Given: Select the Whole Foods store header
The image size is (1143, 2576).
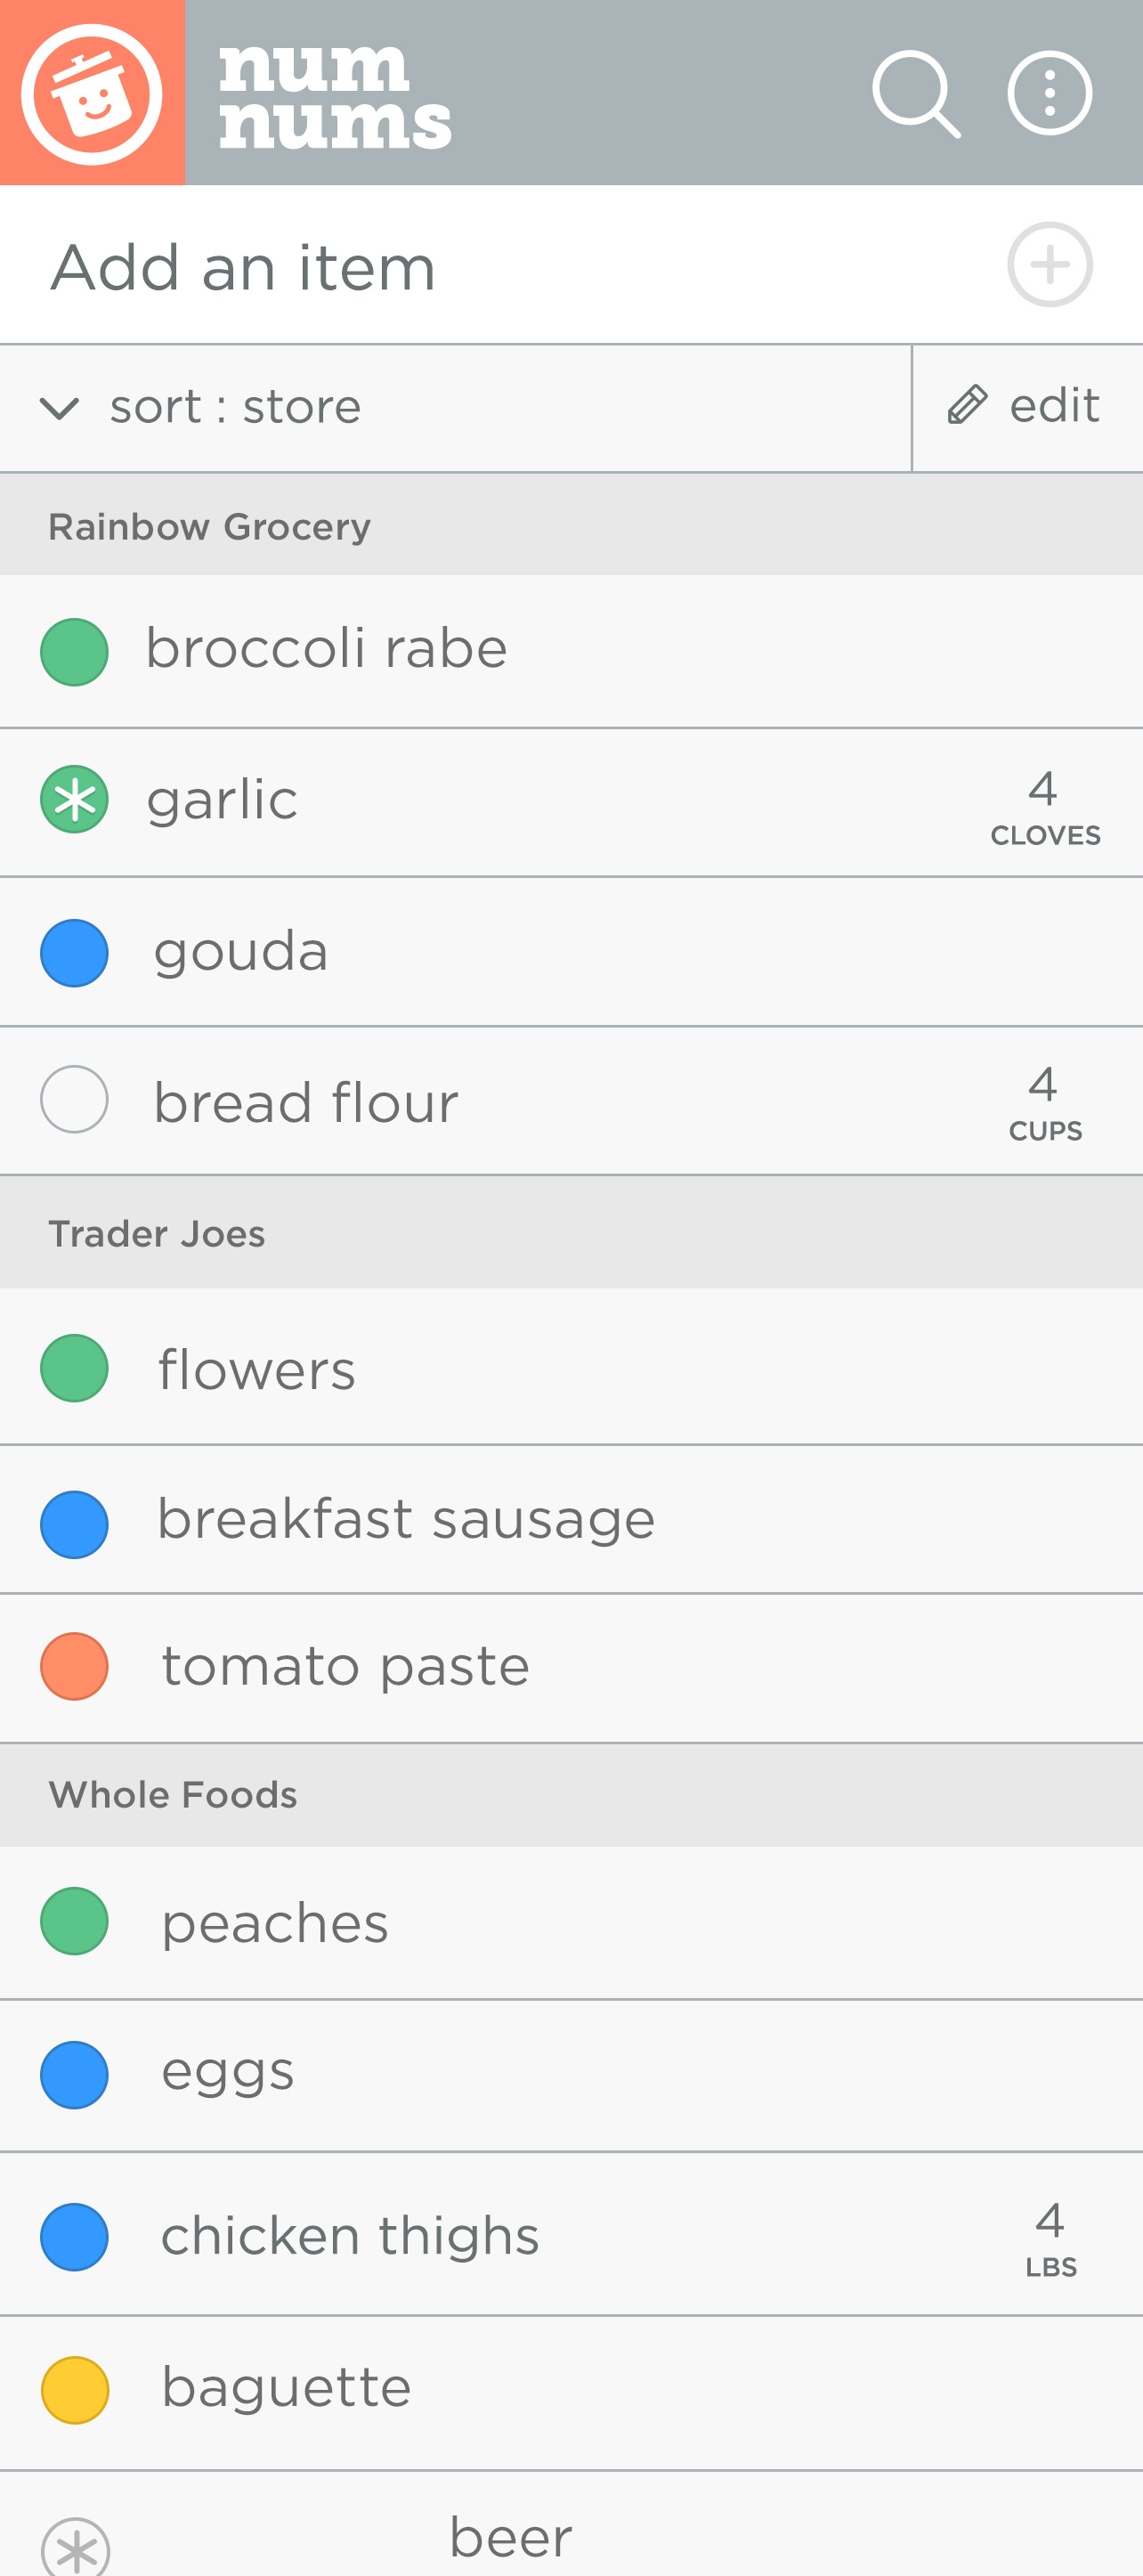Looking at the screenshot, I should (173, 1795).
